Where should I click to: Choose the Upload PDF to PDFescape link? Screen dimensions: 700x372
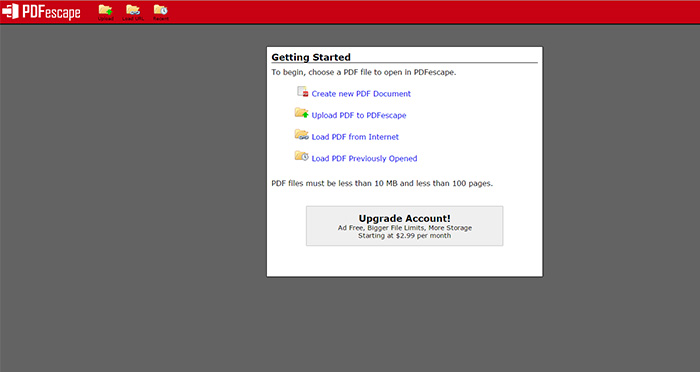point(359,115)
